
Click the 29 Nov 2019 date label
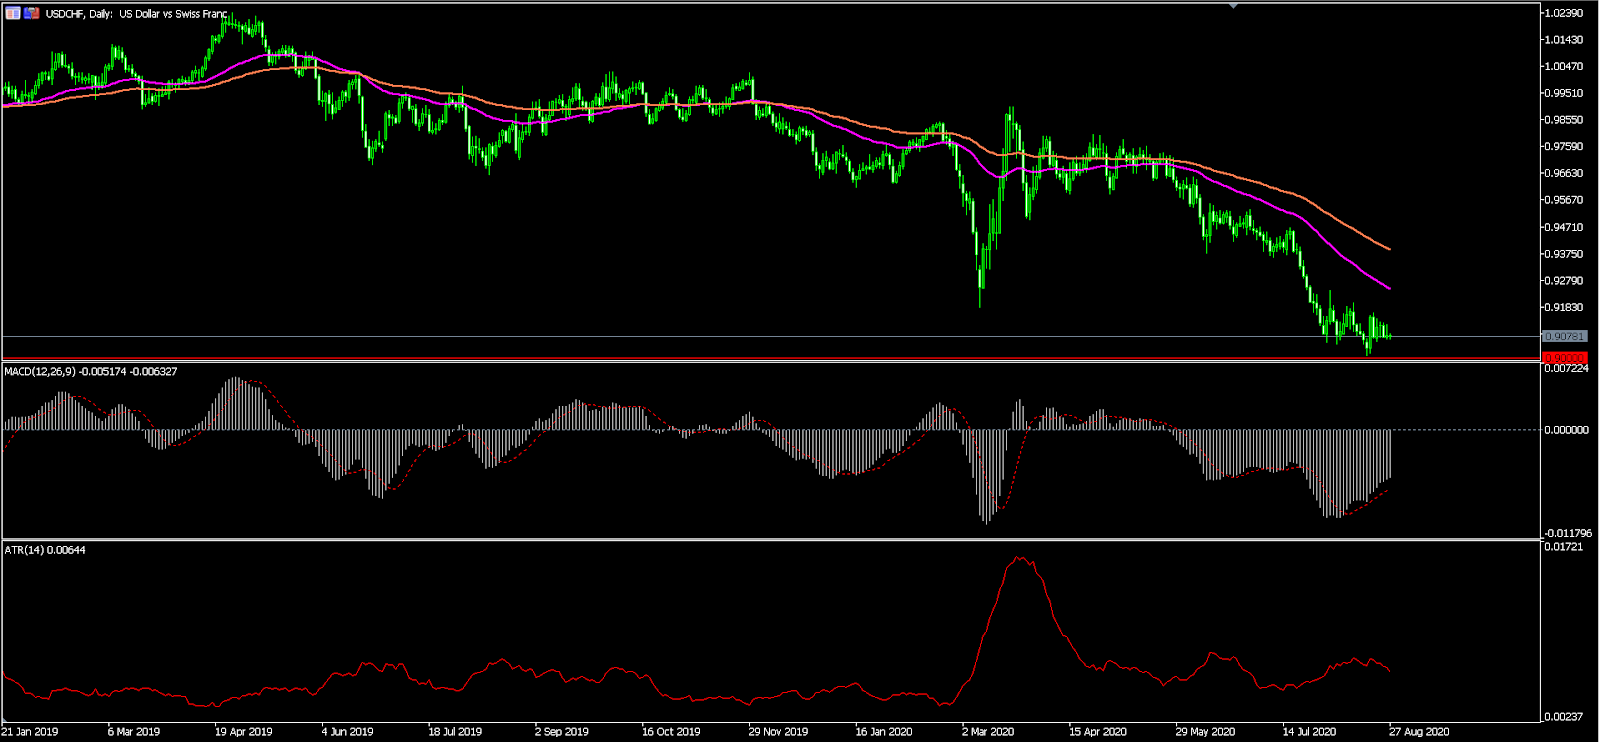pos(779,732)
